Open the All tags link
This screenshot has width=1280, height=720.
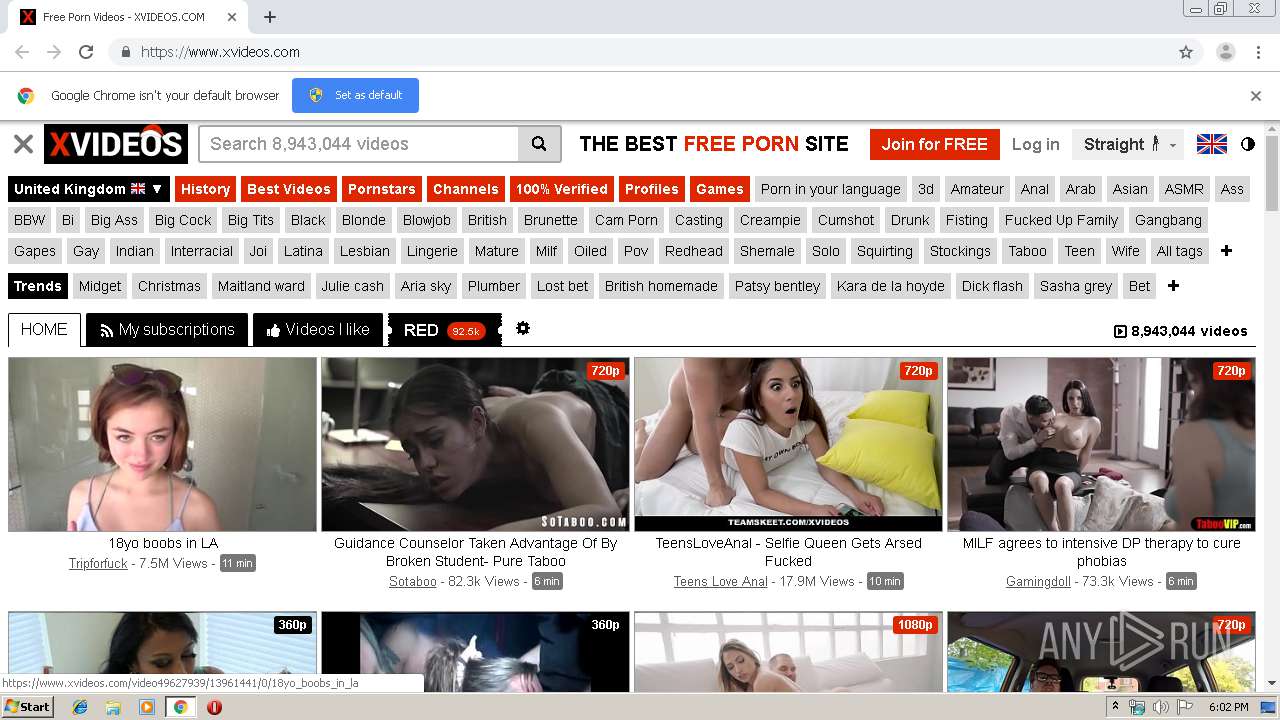pyautogui.click(x=1179, y=251)
